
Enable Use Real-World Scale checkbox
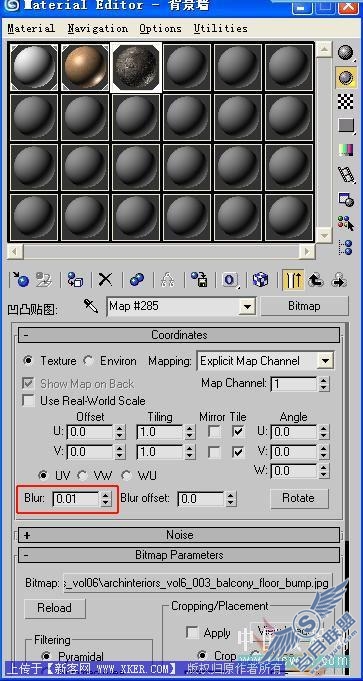29,400
